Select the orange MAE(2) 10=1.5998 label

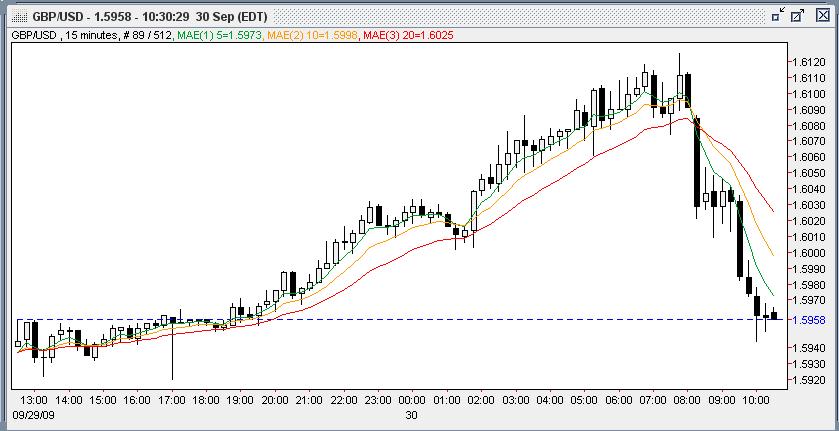[x=313, y=35]
